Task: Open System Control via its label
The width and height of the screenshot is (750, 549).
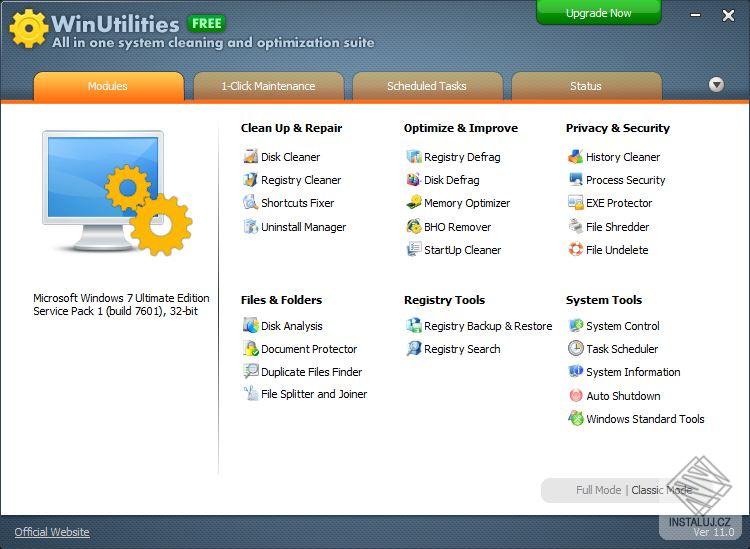Action: pos(623,326)
